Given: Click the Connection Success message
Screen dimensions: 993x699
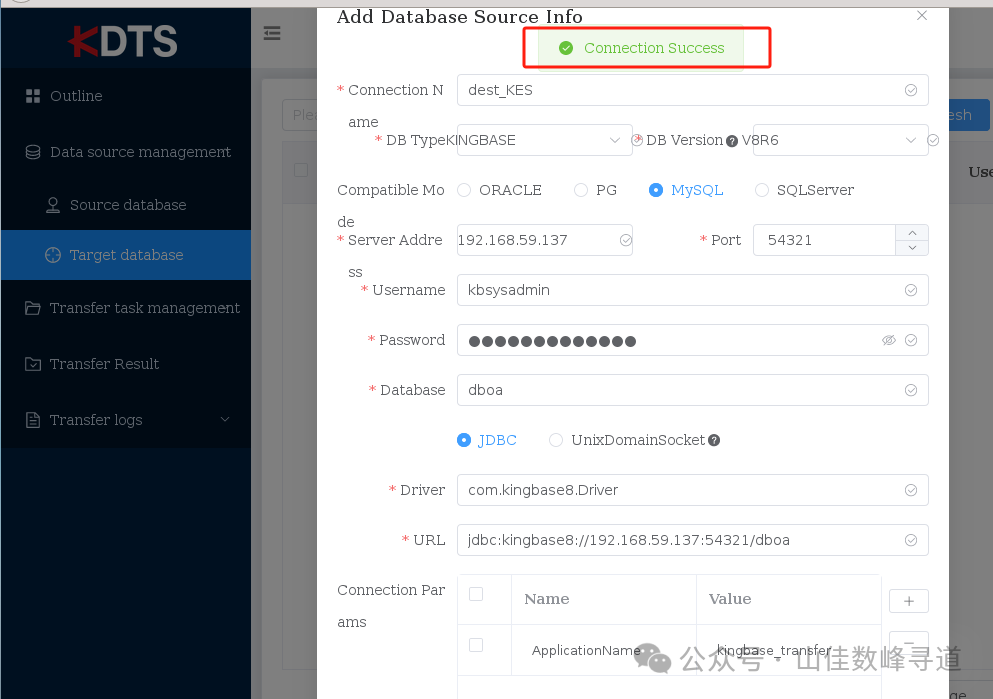Looking at the screenshot, I should tap(641, 48).
